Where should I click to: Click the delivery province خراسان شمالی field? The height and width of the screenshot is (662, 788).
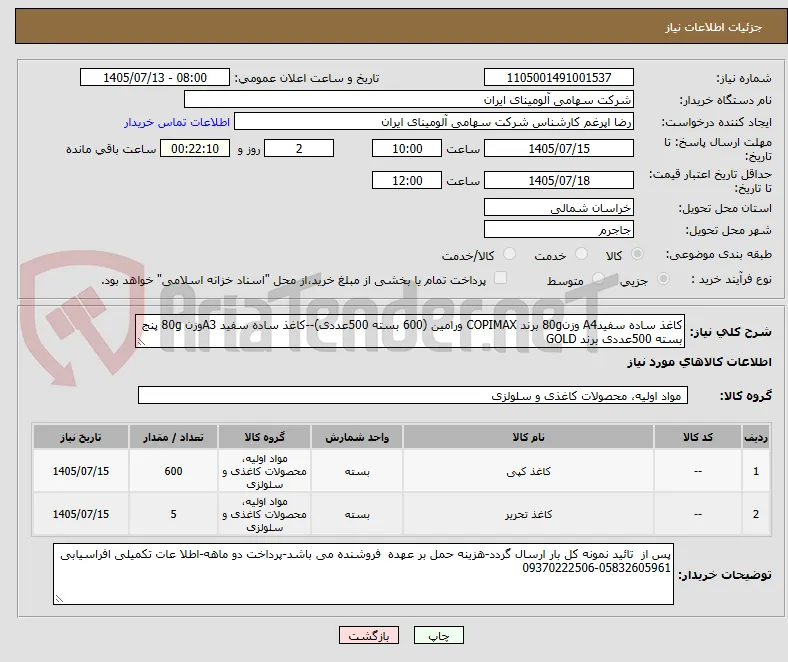point(559,207)
